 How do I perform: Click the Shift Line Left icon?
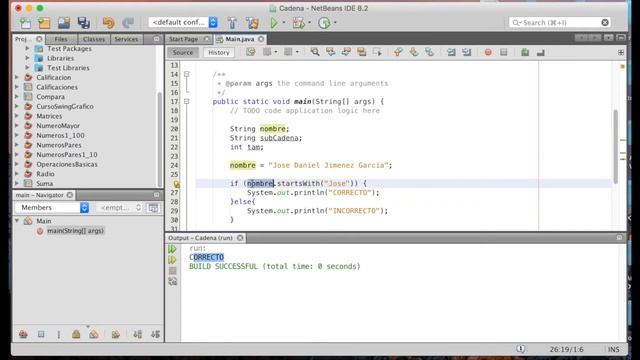(451, 52)
